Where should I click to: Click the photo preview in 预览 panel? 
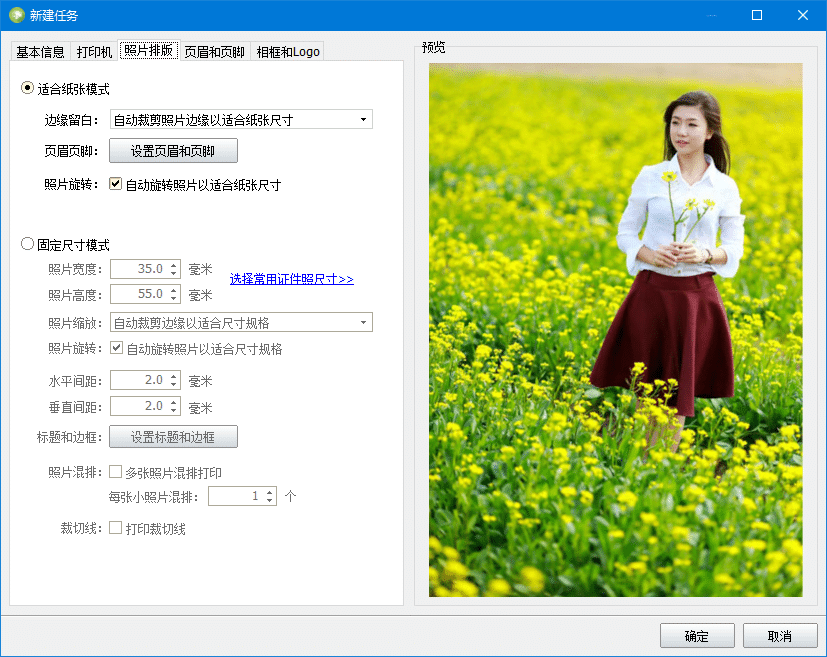coord(615,330)
